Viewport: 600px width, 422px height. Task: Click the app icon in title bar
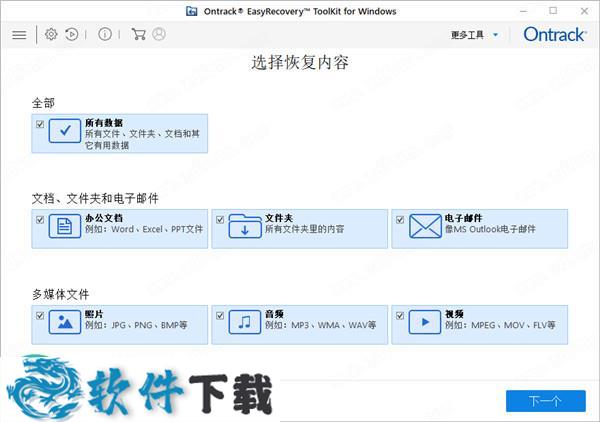192,11
